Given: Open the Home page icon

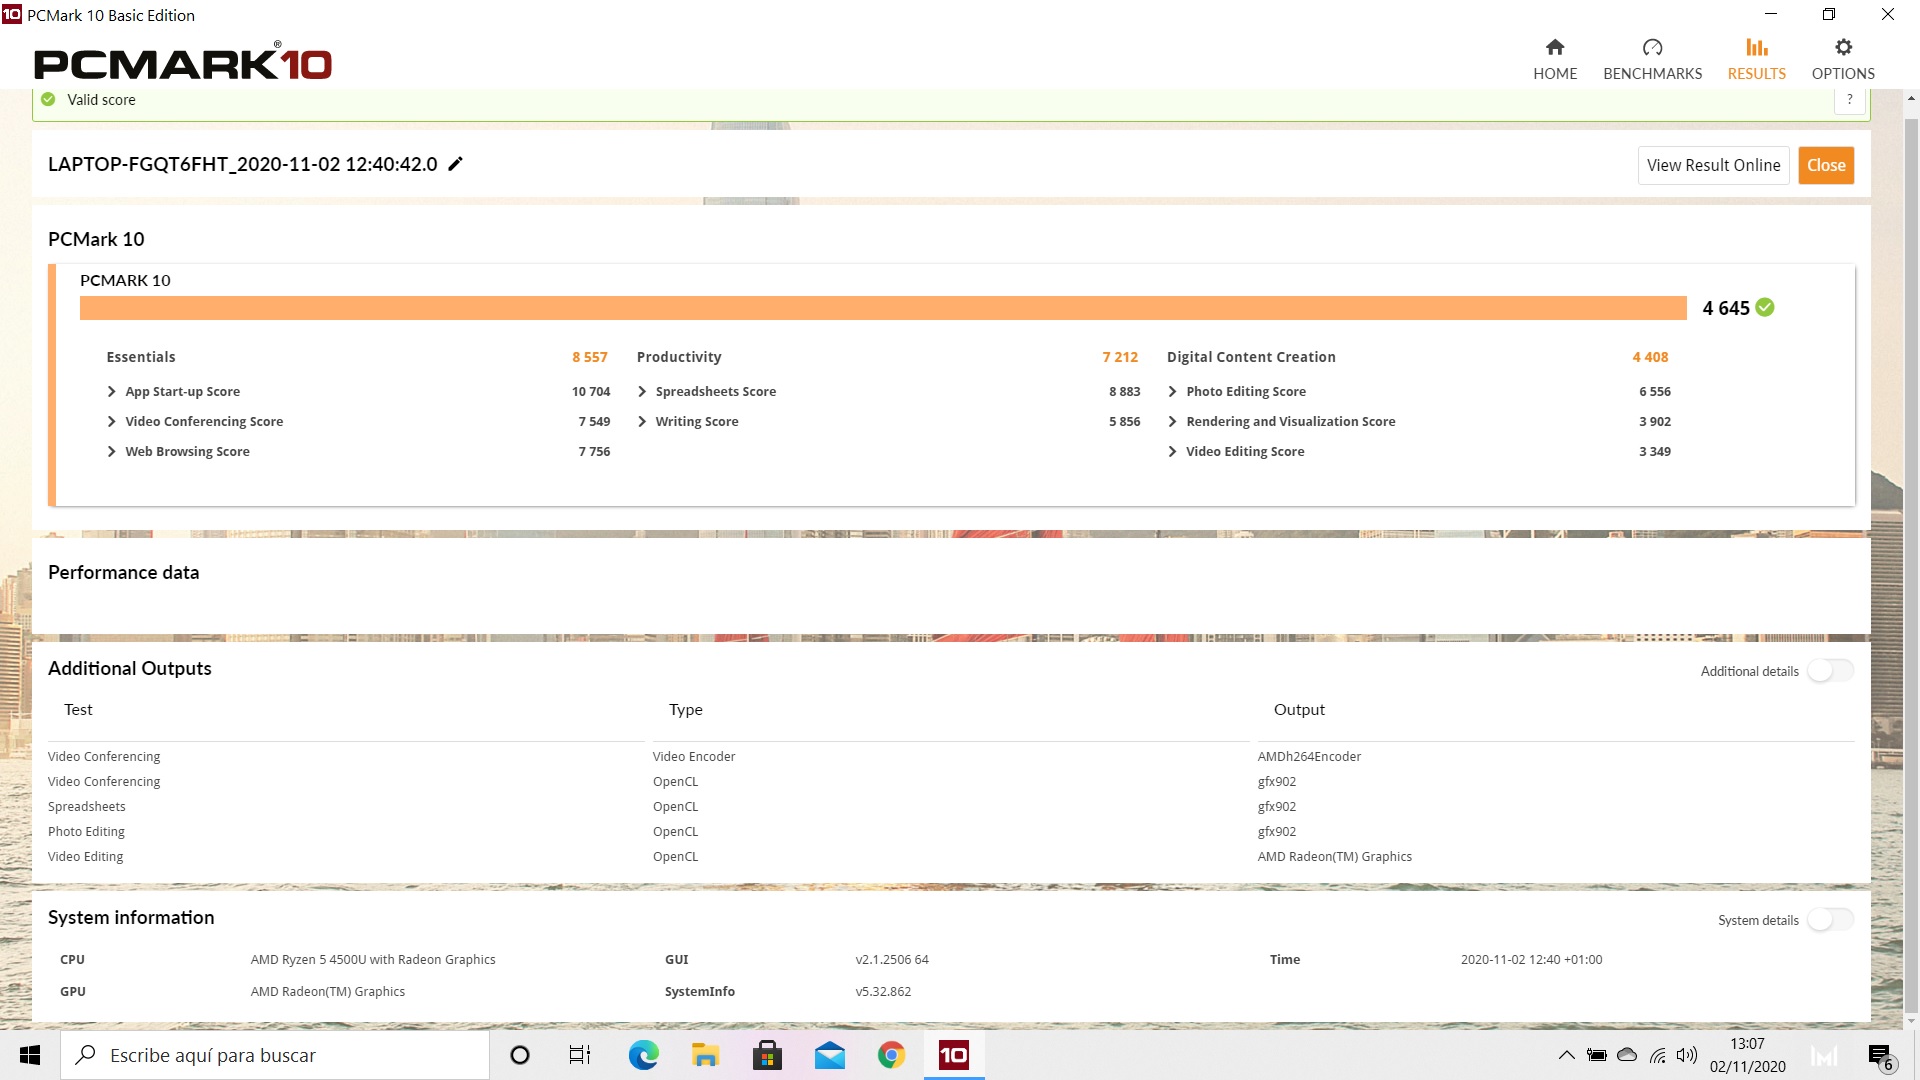Looking at the screenshot, I should (1554, 48).
